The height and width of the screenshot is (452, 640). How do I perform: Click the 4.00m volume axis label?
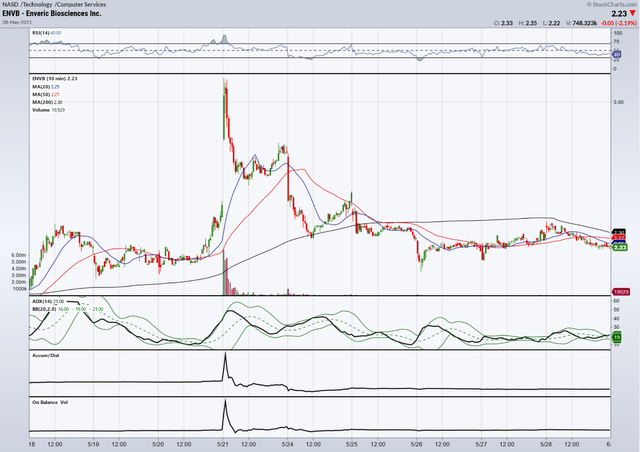(19, 269)
